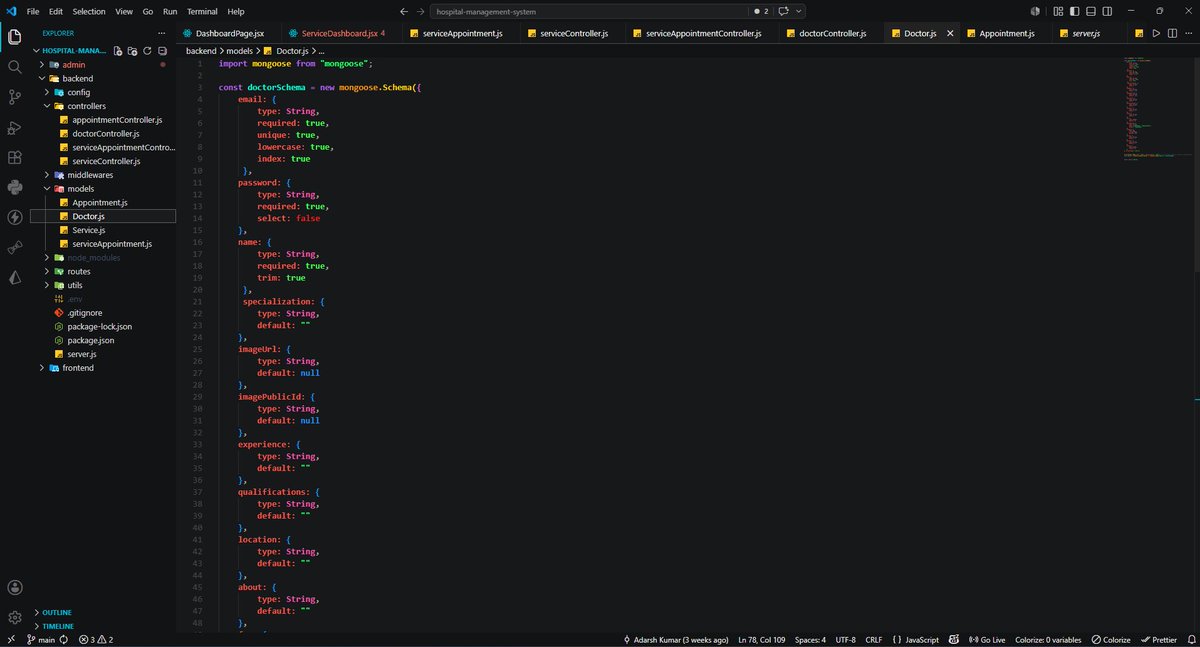This screenshot has width=1200, height=647.
Task: Open the Explorer view in activity bar
Action: (x=15, y=37)
